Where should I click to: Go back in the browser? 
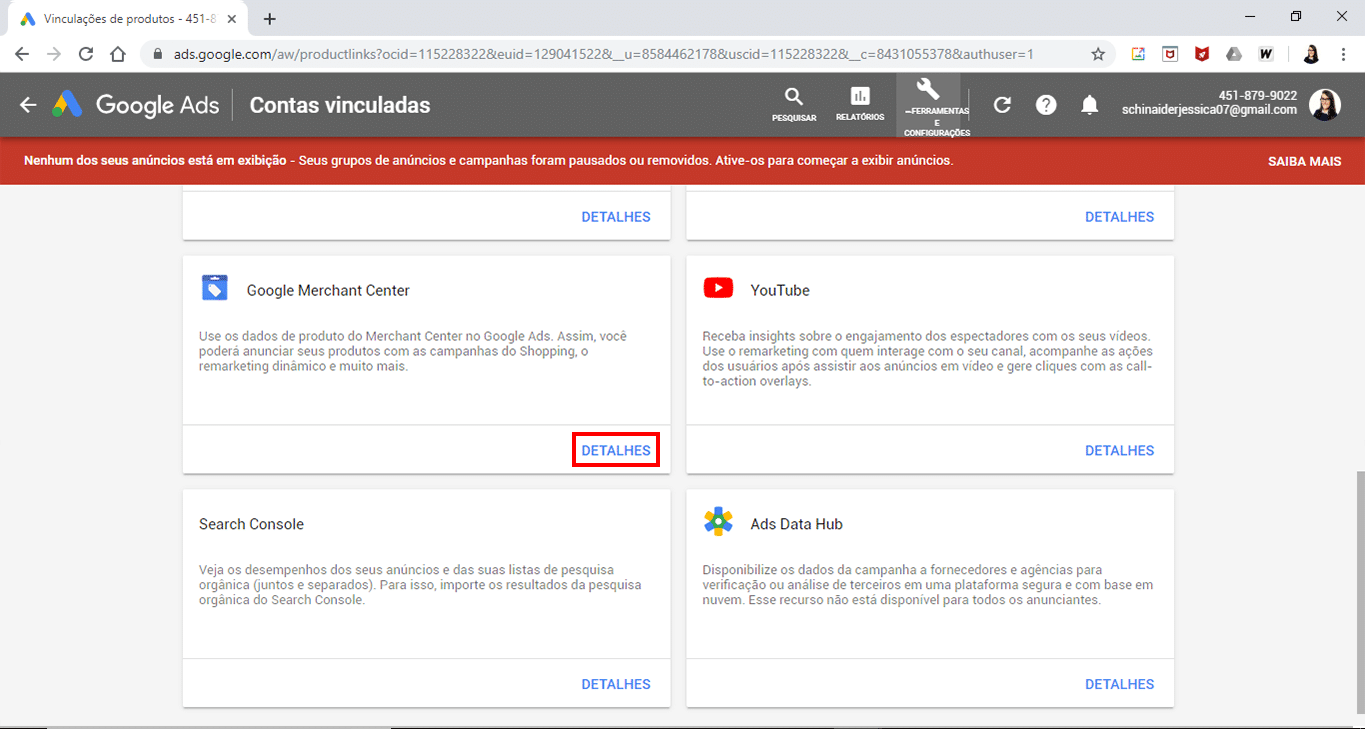point(22,54)
